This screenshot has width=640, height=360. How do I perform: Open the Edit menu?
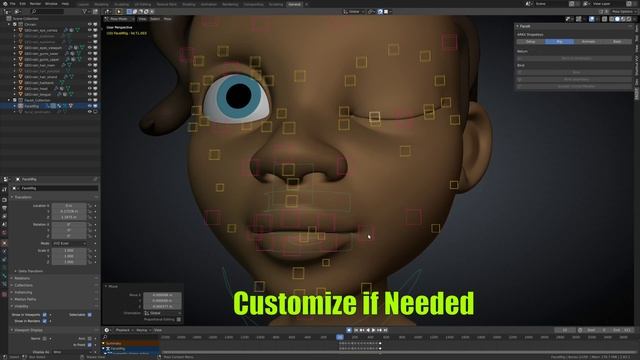(x=23, y=4)
